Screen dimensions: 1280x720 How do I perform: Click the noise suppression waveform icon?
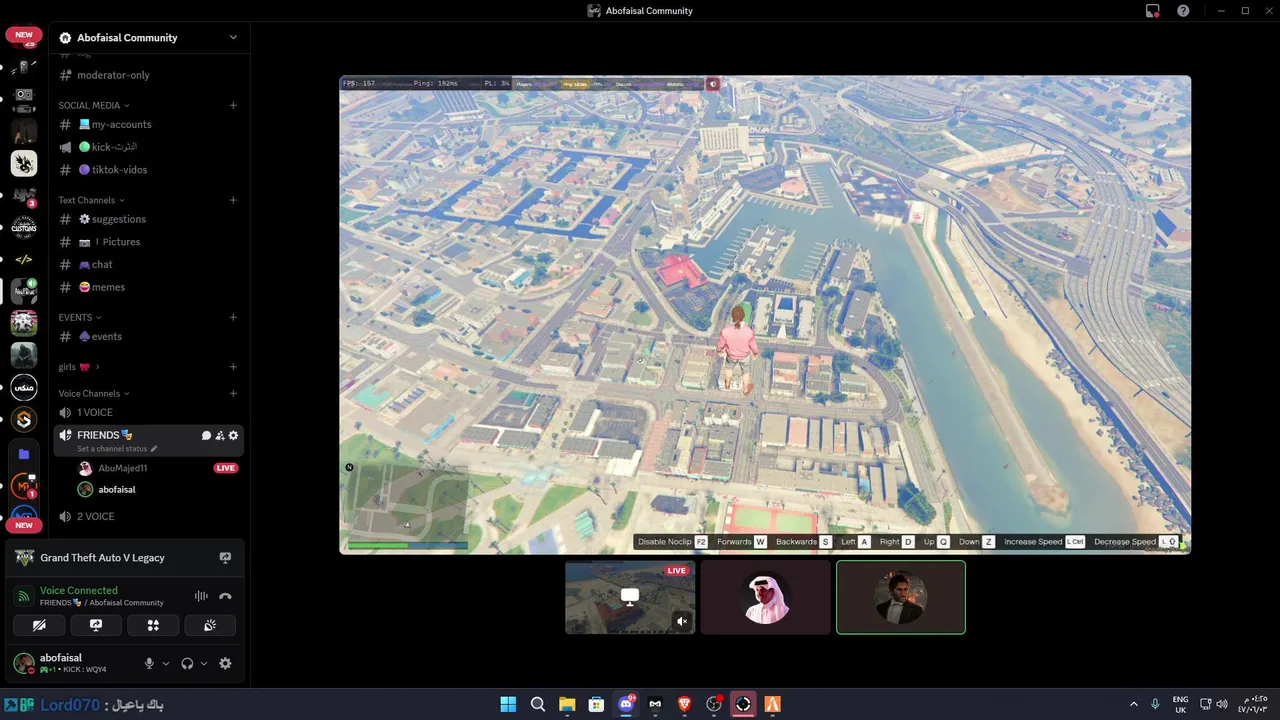[201, 596]
